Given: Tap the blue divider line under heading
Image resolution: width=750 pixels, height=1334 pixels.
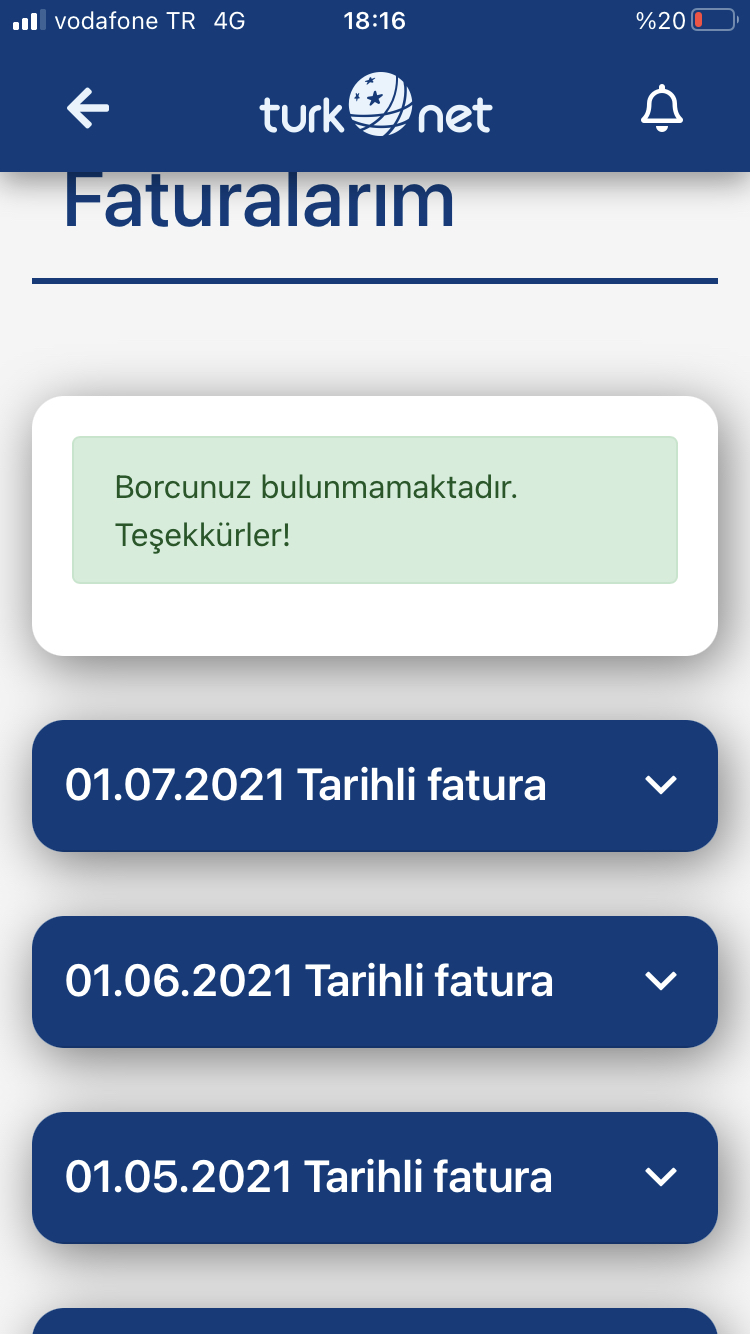Looking at the screenshot, I should click(x=375, y=281).
